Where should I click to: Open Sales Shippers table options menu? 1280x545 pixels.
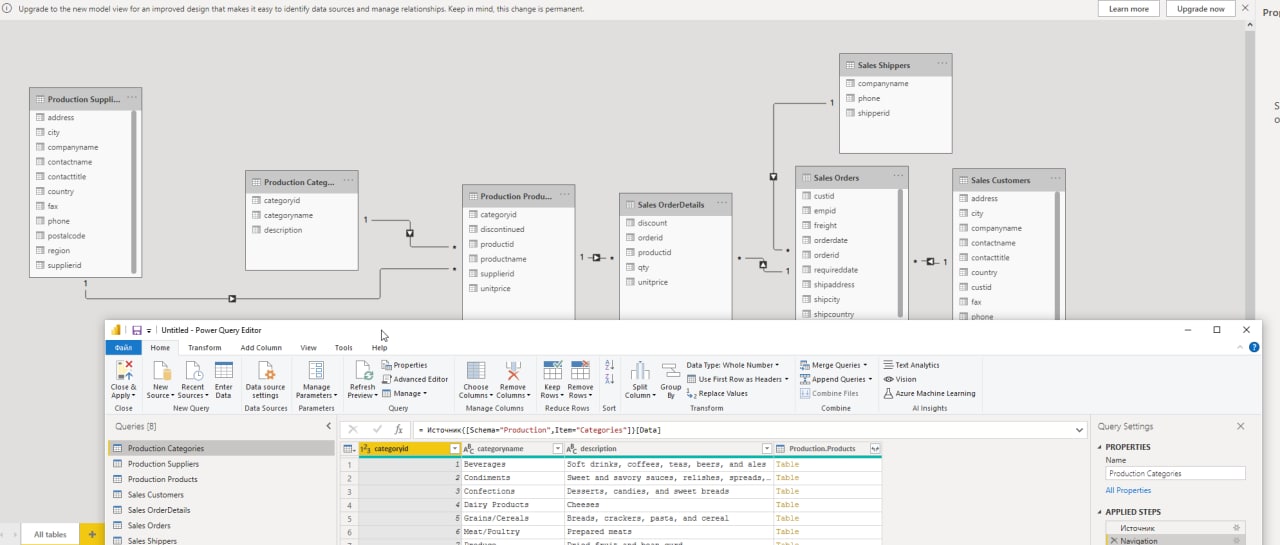point(942,64)
